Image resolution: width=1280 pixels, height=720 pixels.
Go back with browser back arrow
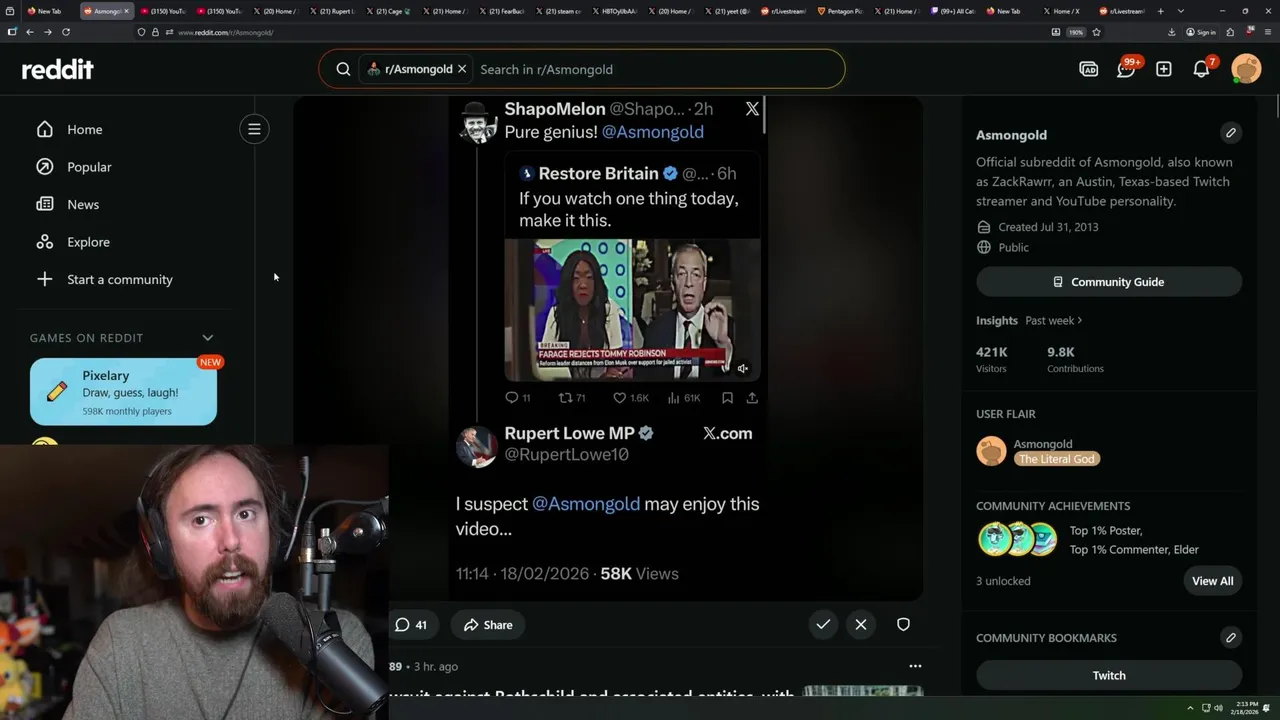[30, 32]
